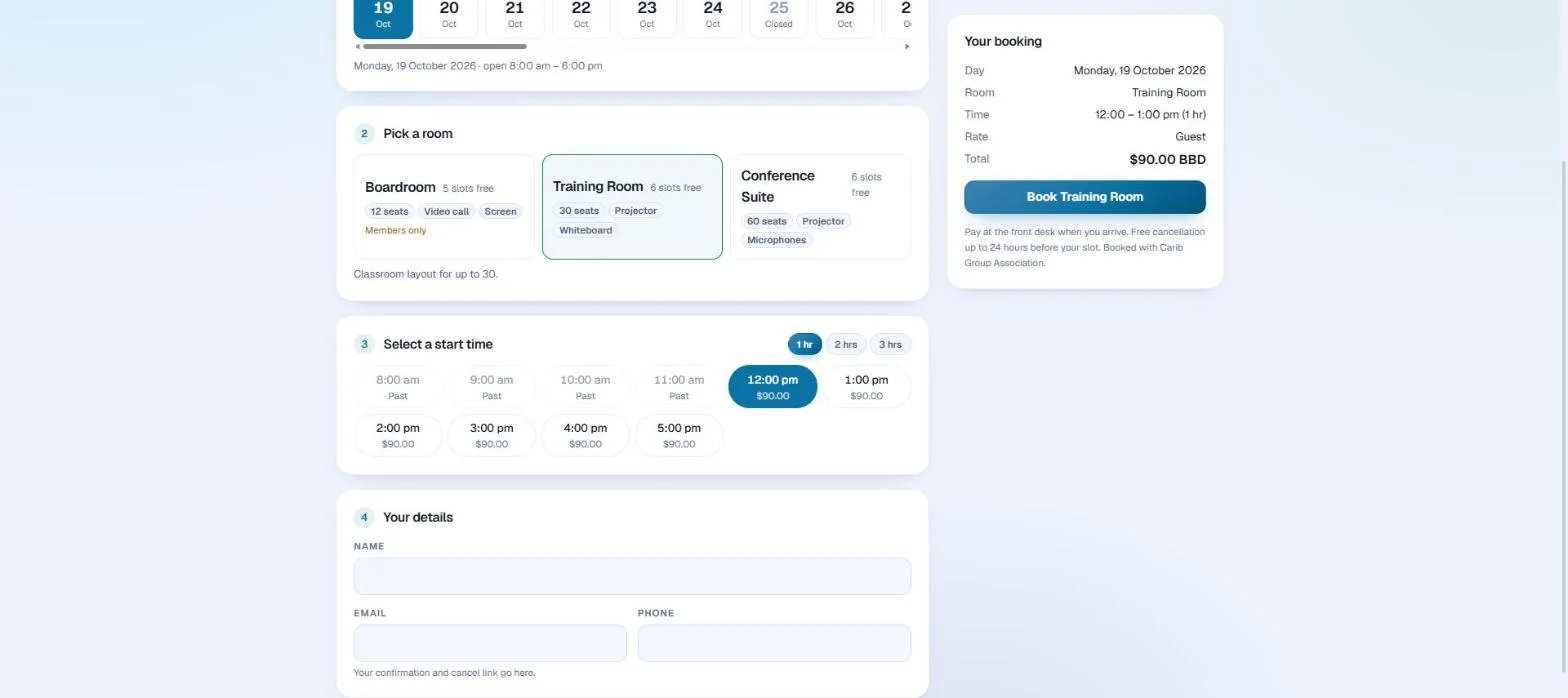Click the '60 seats' tag

click(x=767, y=221)
